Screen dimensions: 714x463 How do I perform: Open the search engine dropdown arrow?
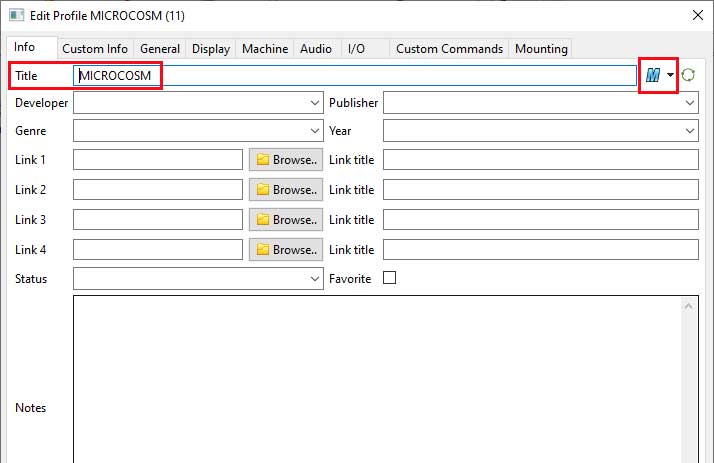(x=670, y=75)
